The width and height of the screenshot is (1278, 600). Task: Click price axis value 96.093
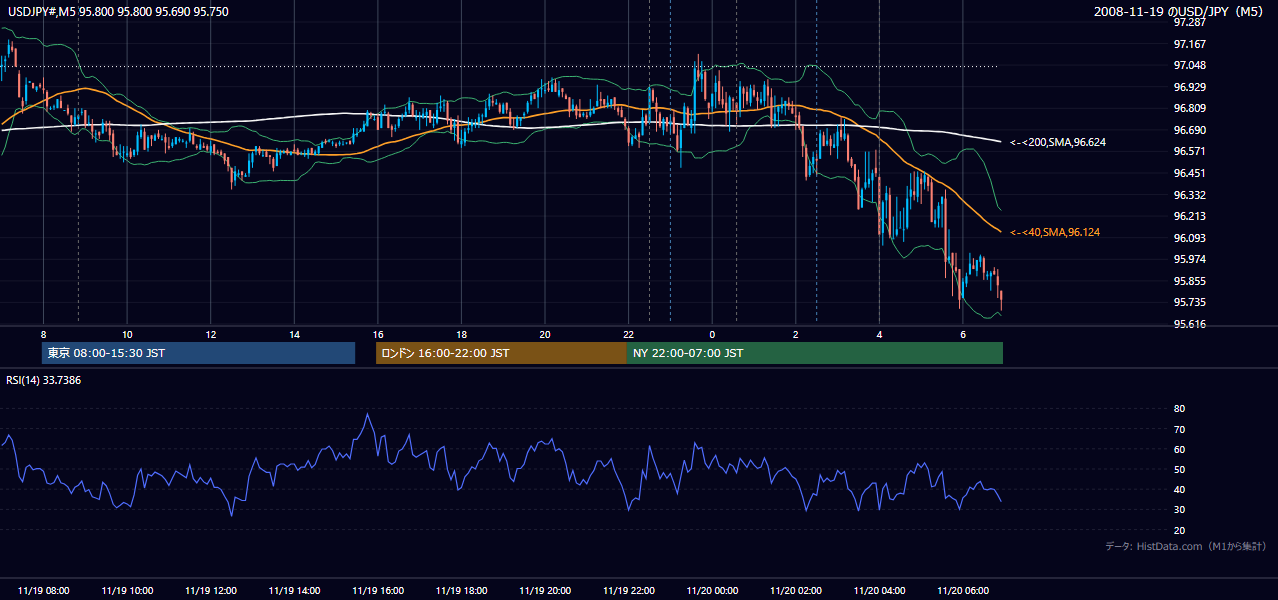tap(1189, 238)
